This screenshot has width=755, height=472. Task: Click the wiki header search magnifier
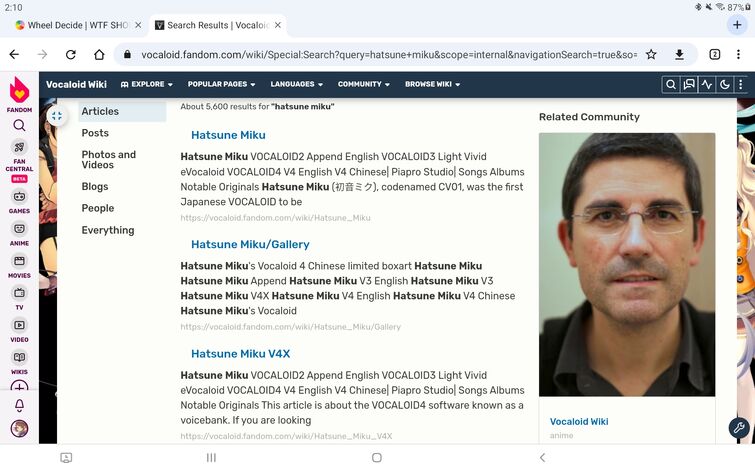(x=671, y=85)
